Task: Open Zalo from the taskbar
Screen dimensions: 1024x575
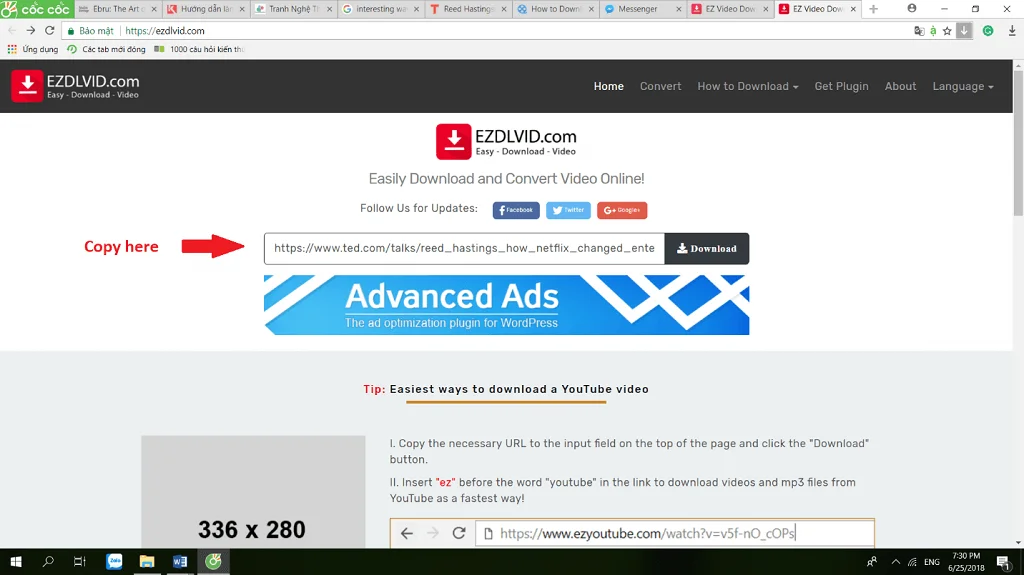Action: (x=114, y=561)
